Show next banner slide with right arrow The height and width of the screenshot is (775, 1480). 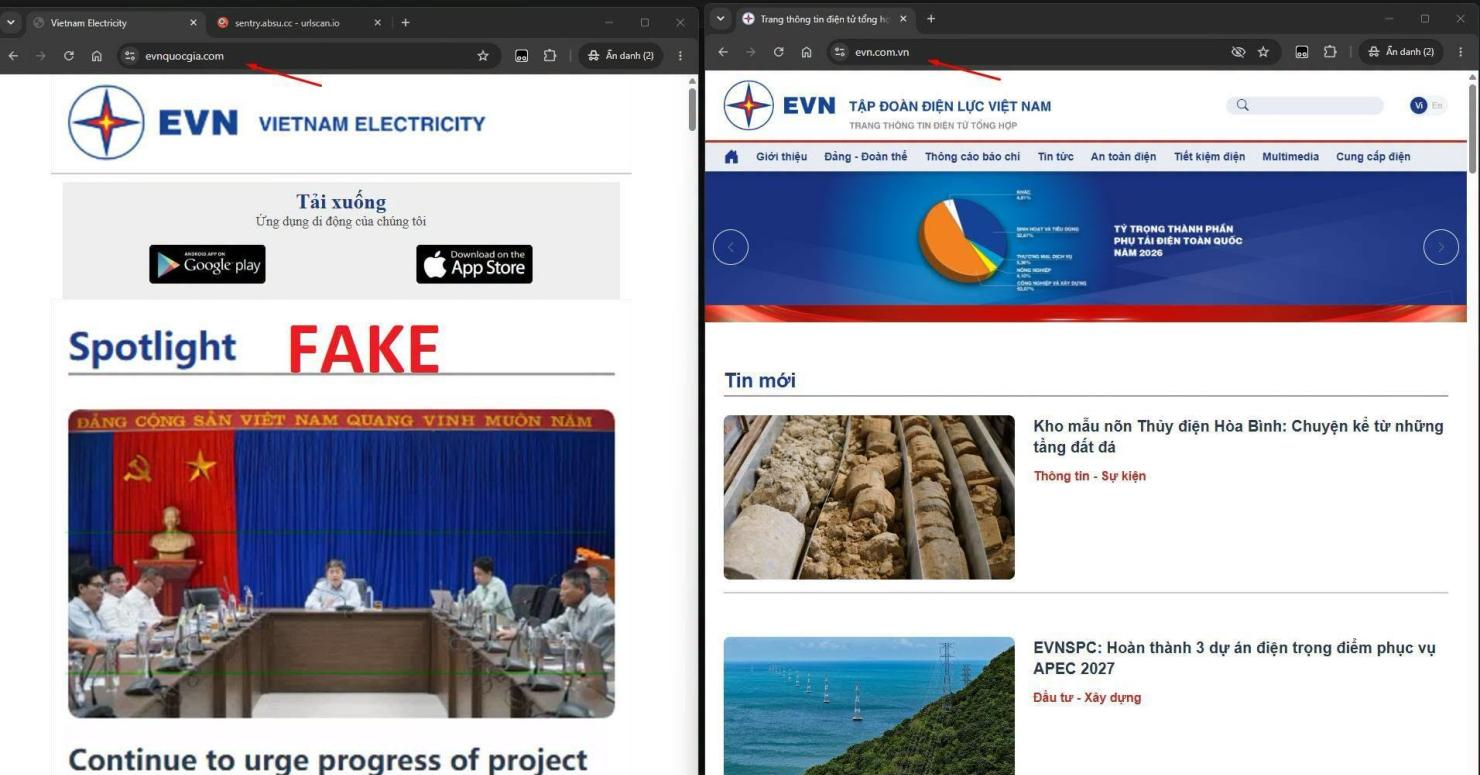pos(1440,247)
